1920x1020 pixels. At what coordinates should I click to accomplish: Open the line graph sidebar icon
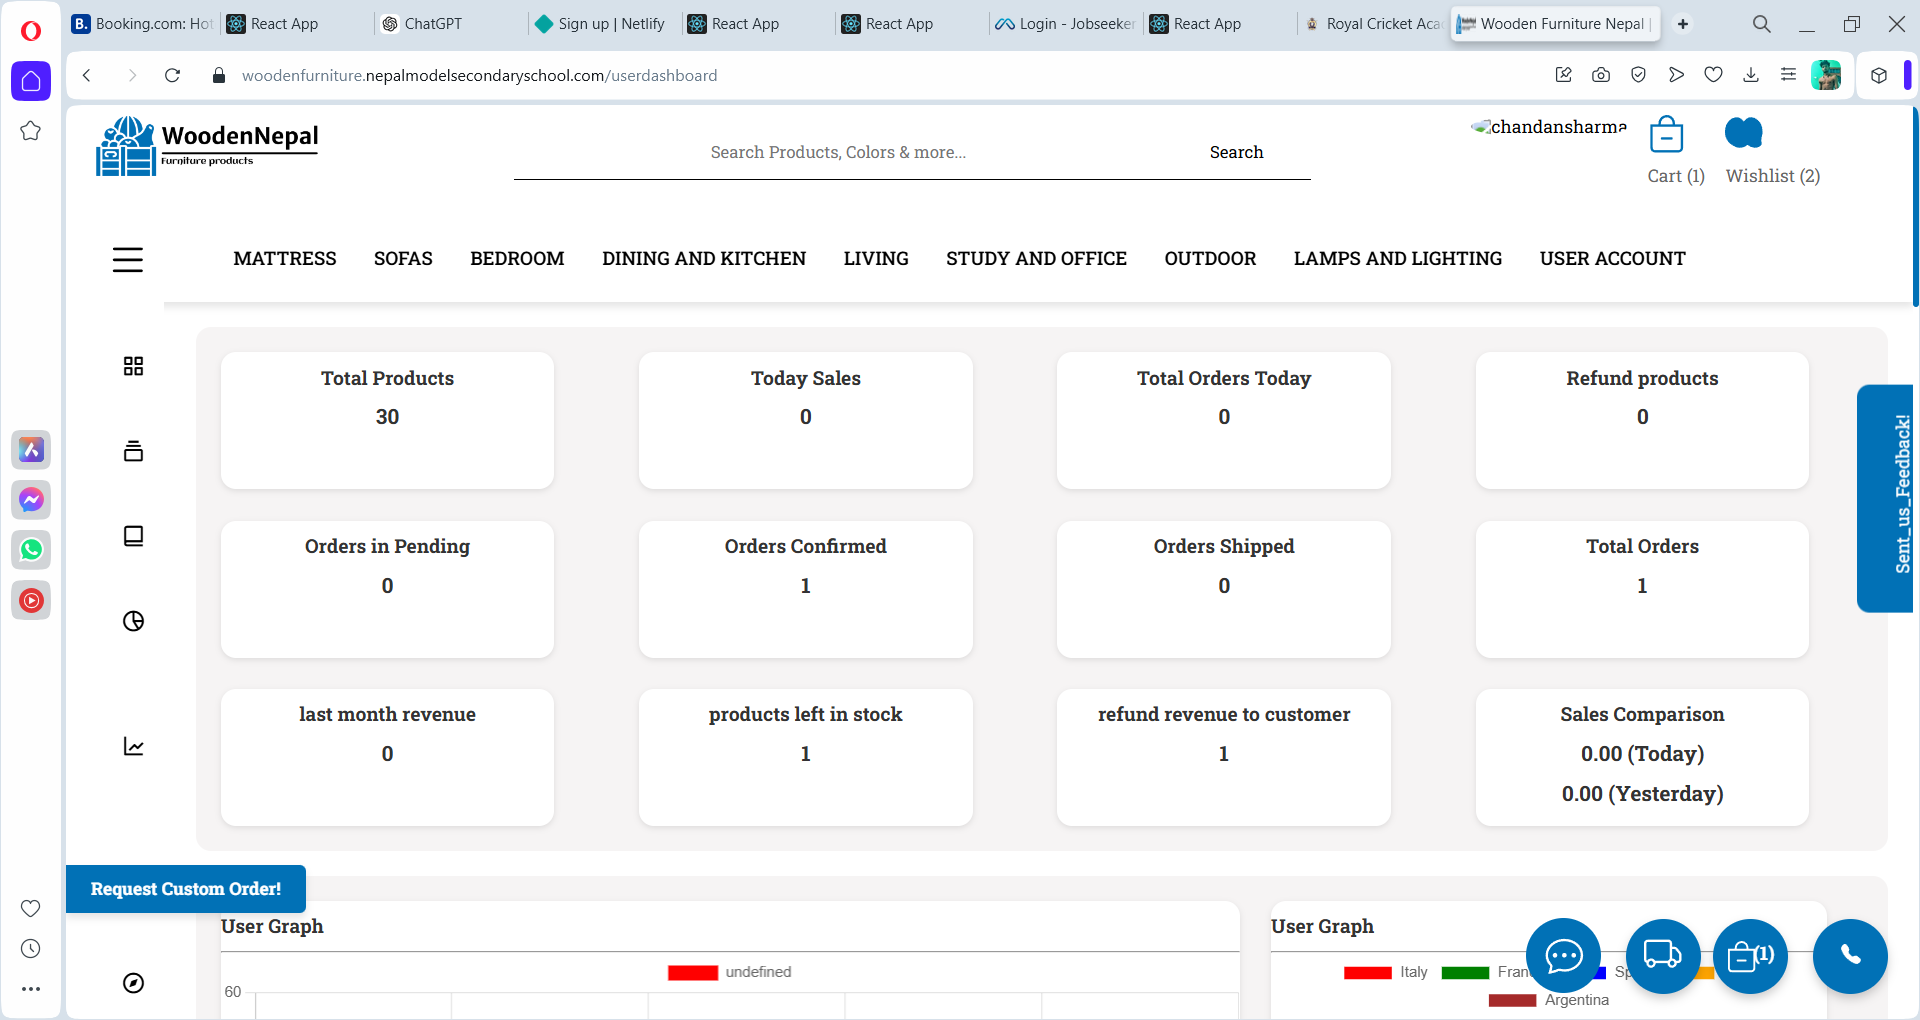point(133,746)
